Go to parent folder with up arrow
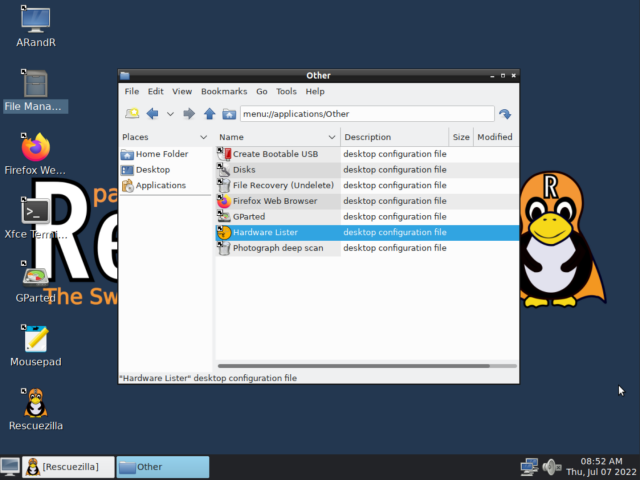 pos(209,113)
